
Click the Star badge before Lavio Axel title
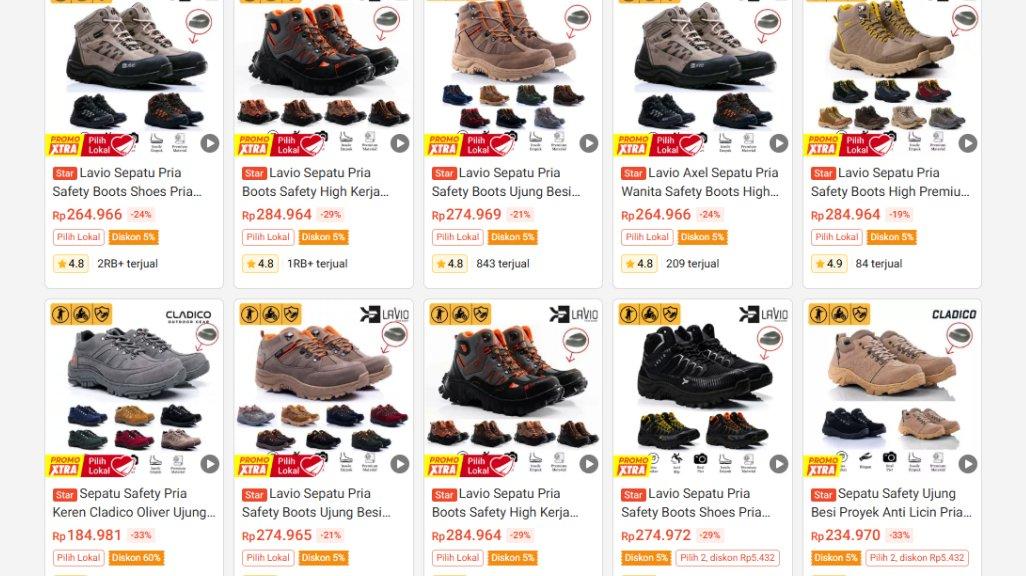pos(633,173)
